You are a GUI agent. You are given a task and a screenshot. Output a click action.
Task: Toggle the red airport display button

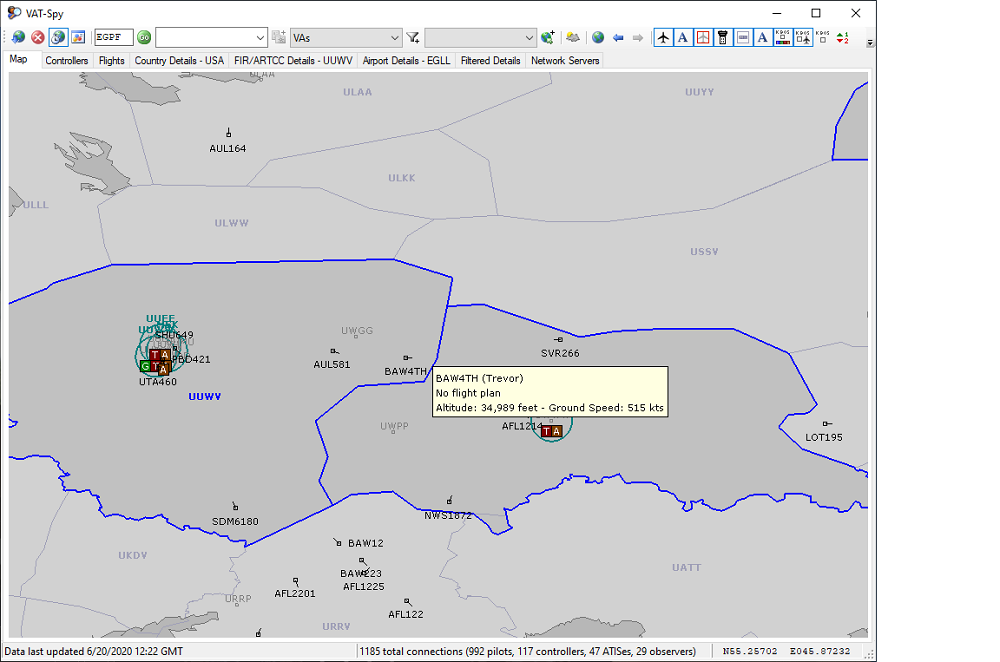(703, 38)
